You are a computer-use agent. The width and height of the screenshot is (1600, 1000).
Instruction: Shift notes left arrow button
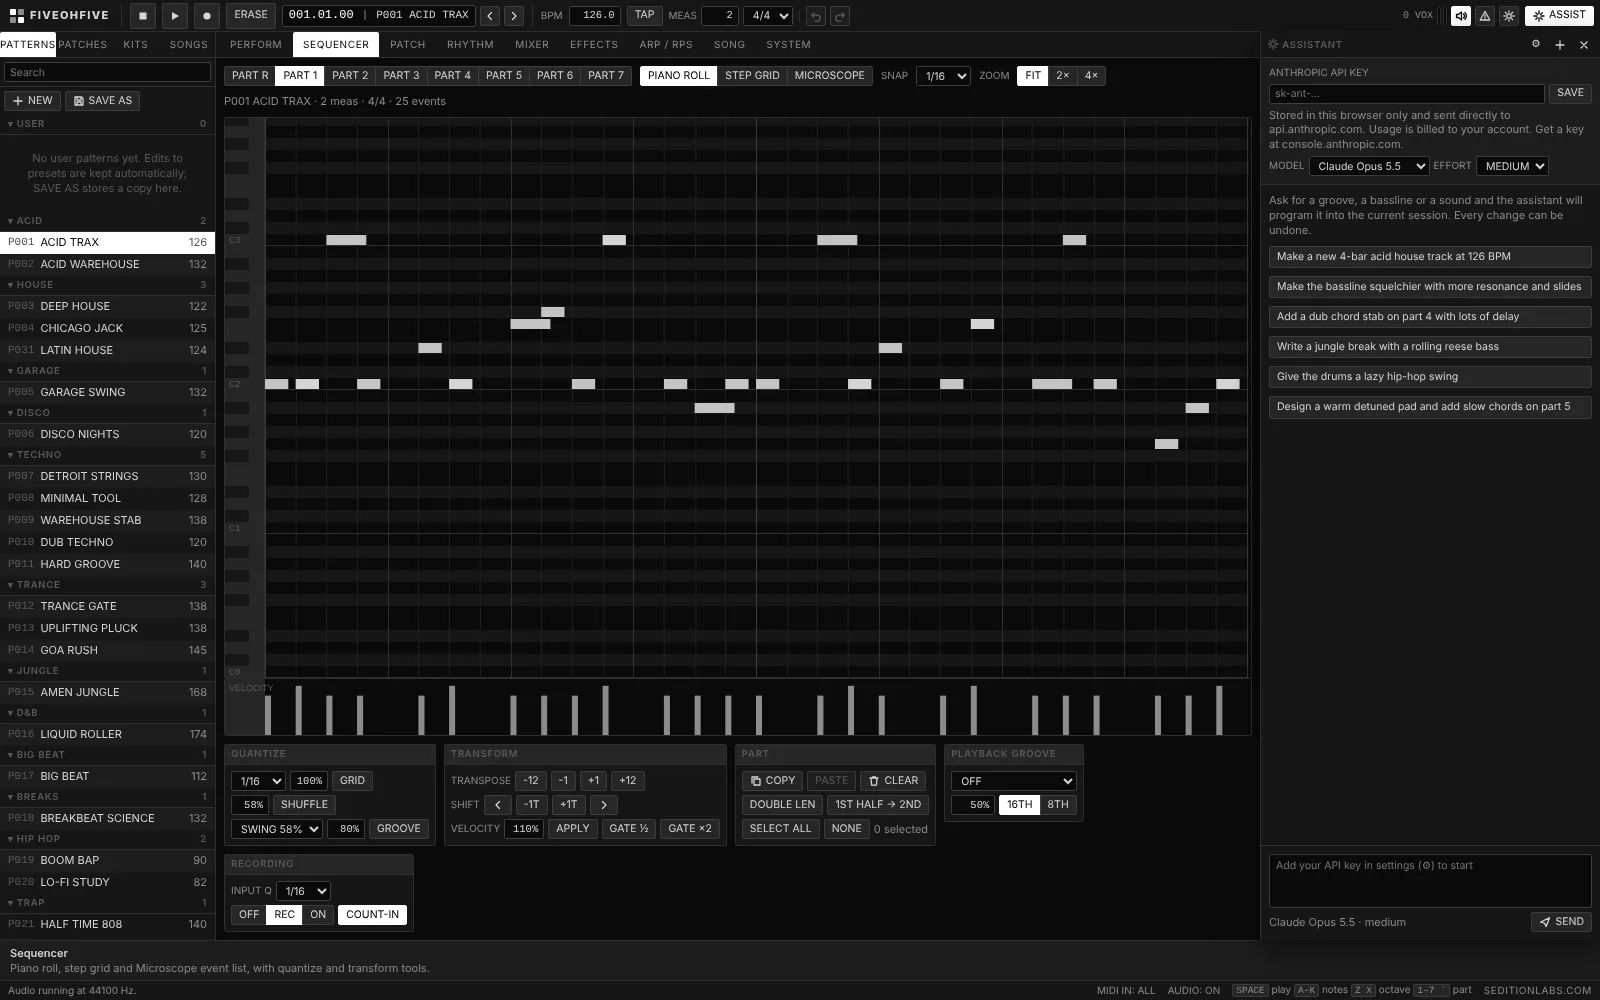(x=498, y=804)
